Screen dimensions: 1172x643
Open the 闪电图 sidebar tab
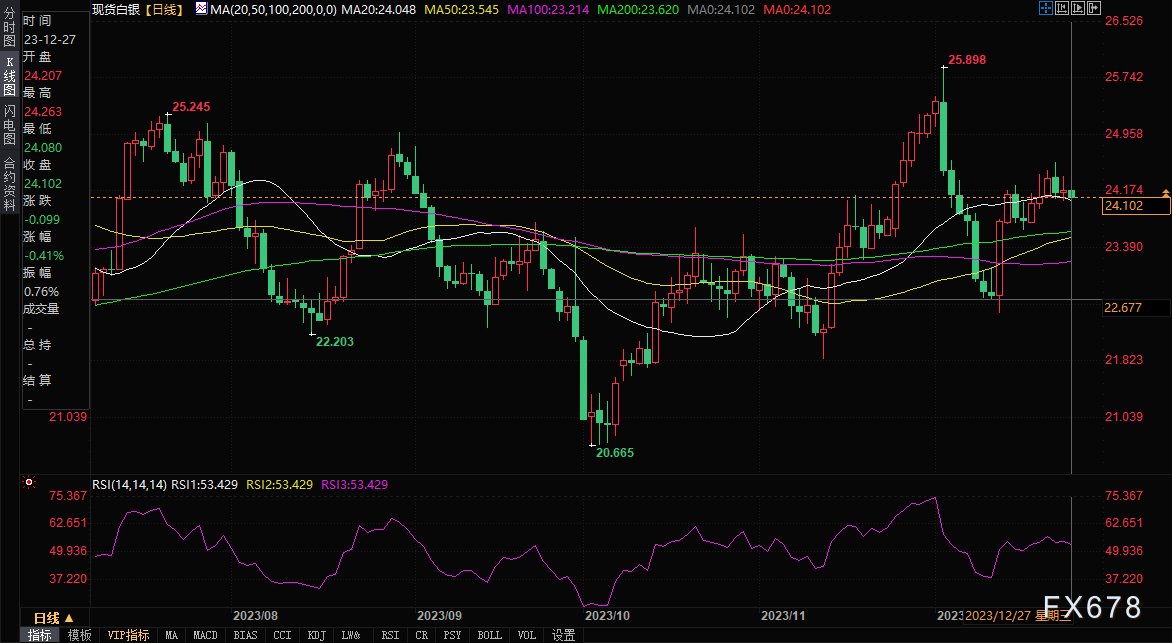click(x=9, y=125)
